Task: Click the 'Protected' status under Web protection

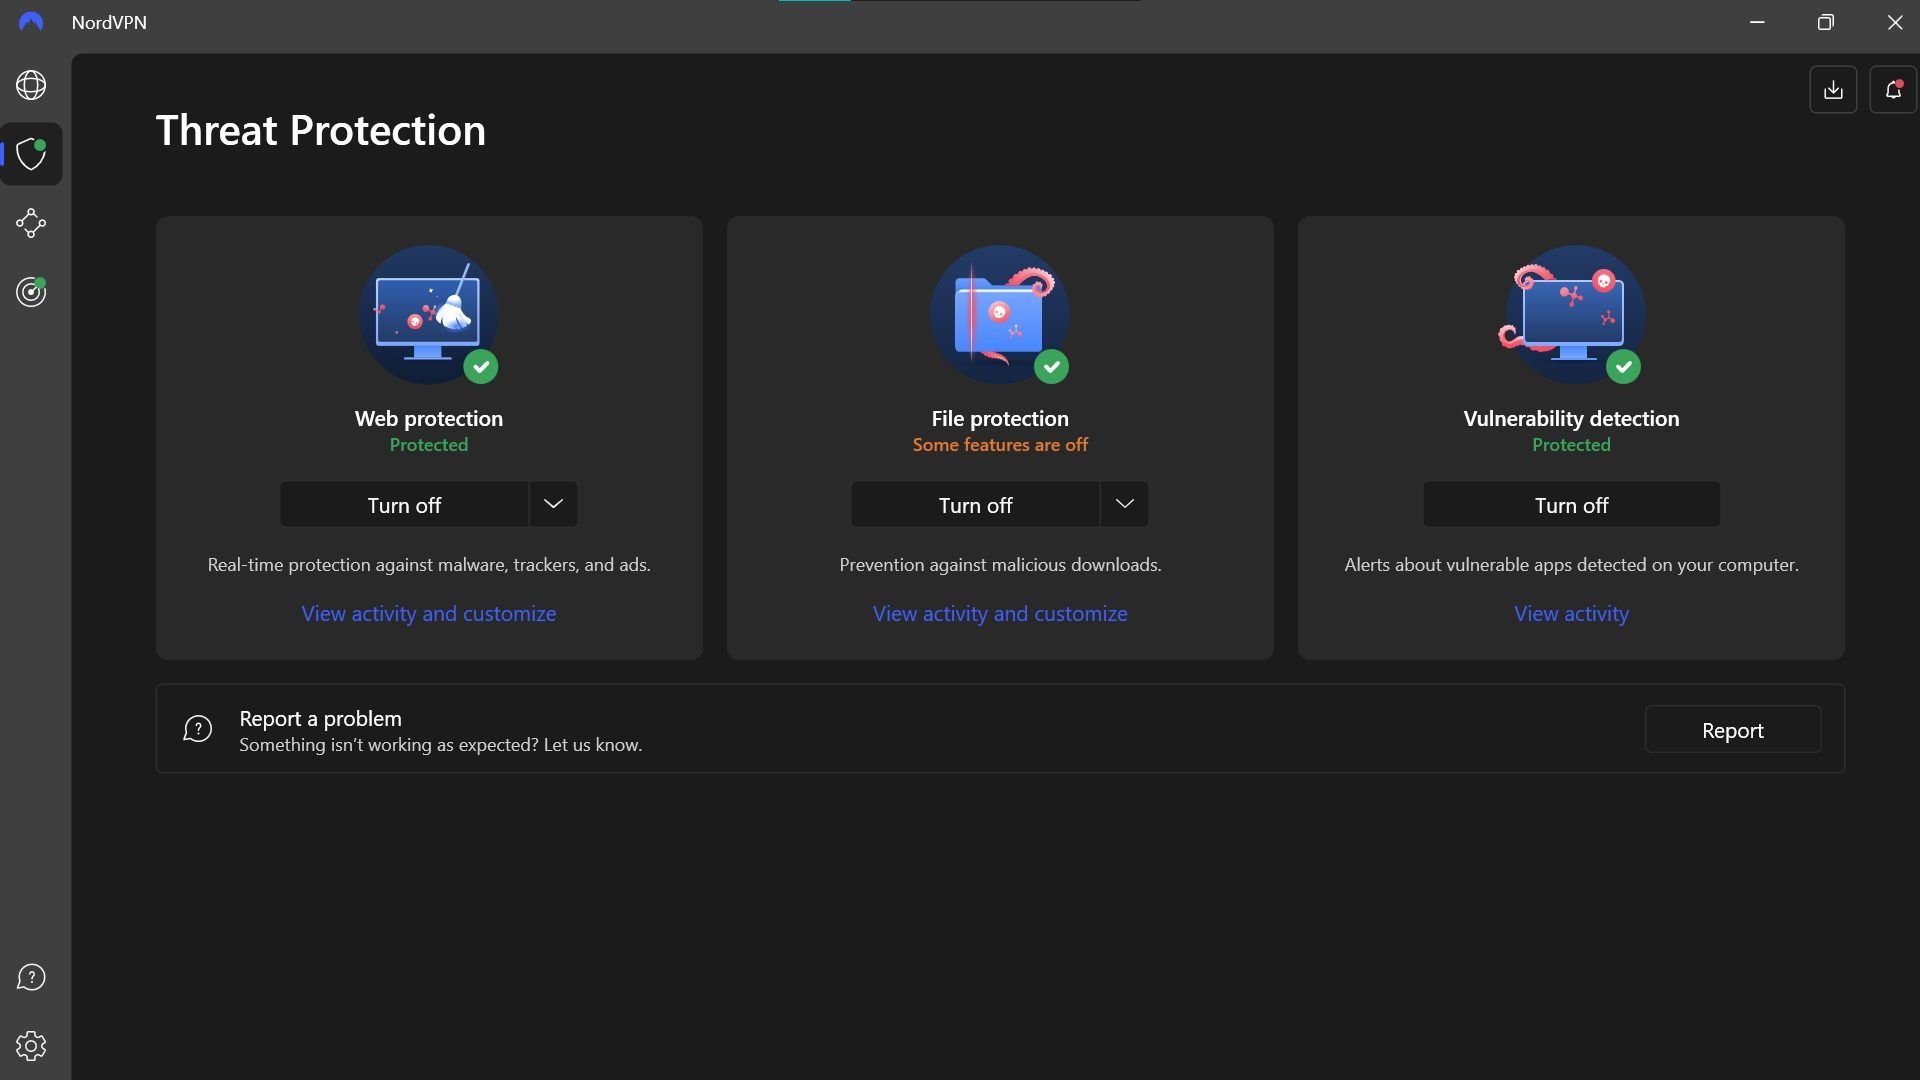Action: [x=429, y=445]
